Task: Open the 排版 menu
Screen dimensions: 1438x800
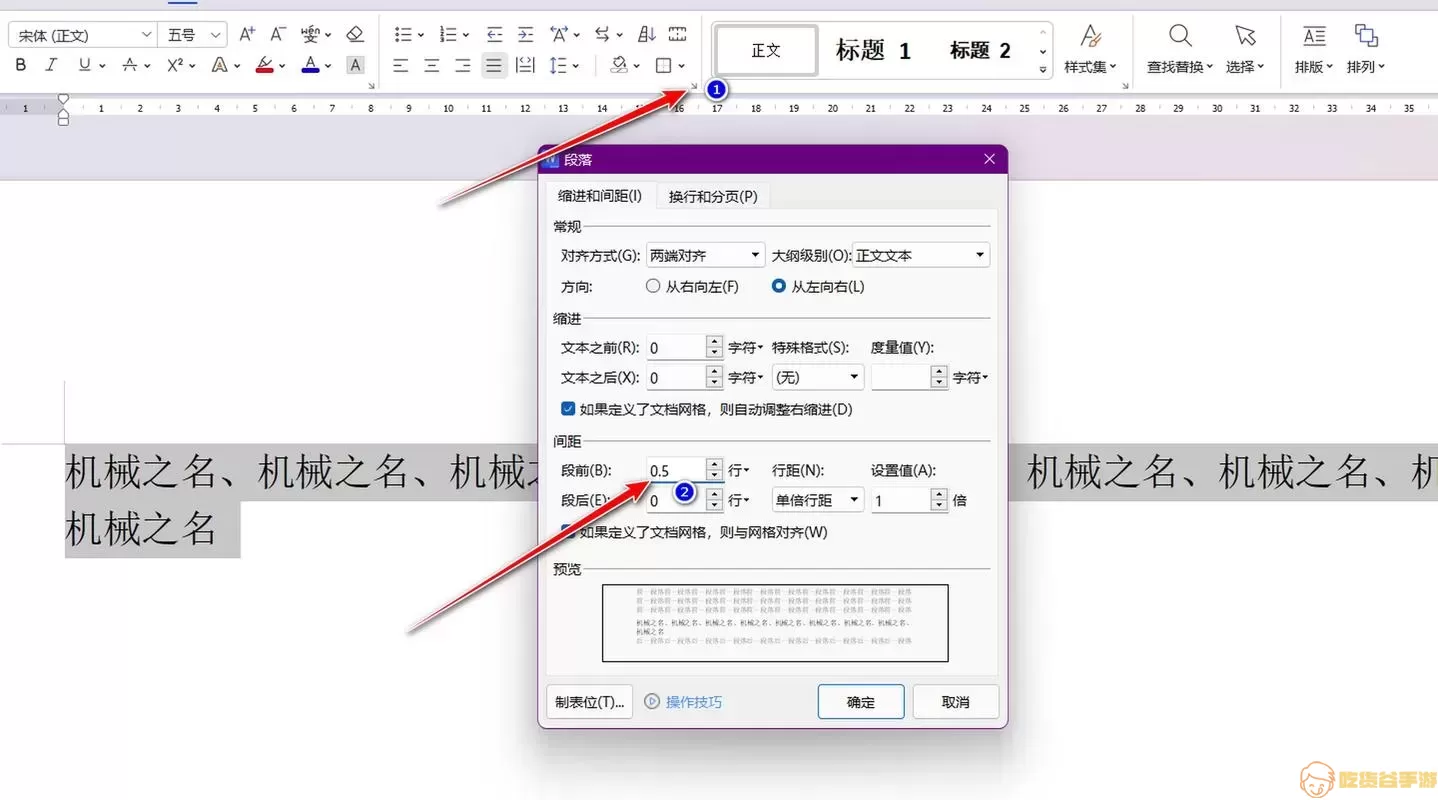Action: [1314, 49]
